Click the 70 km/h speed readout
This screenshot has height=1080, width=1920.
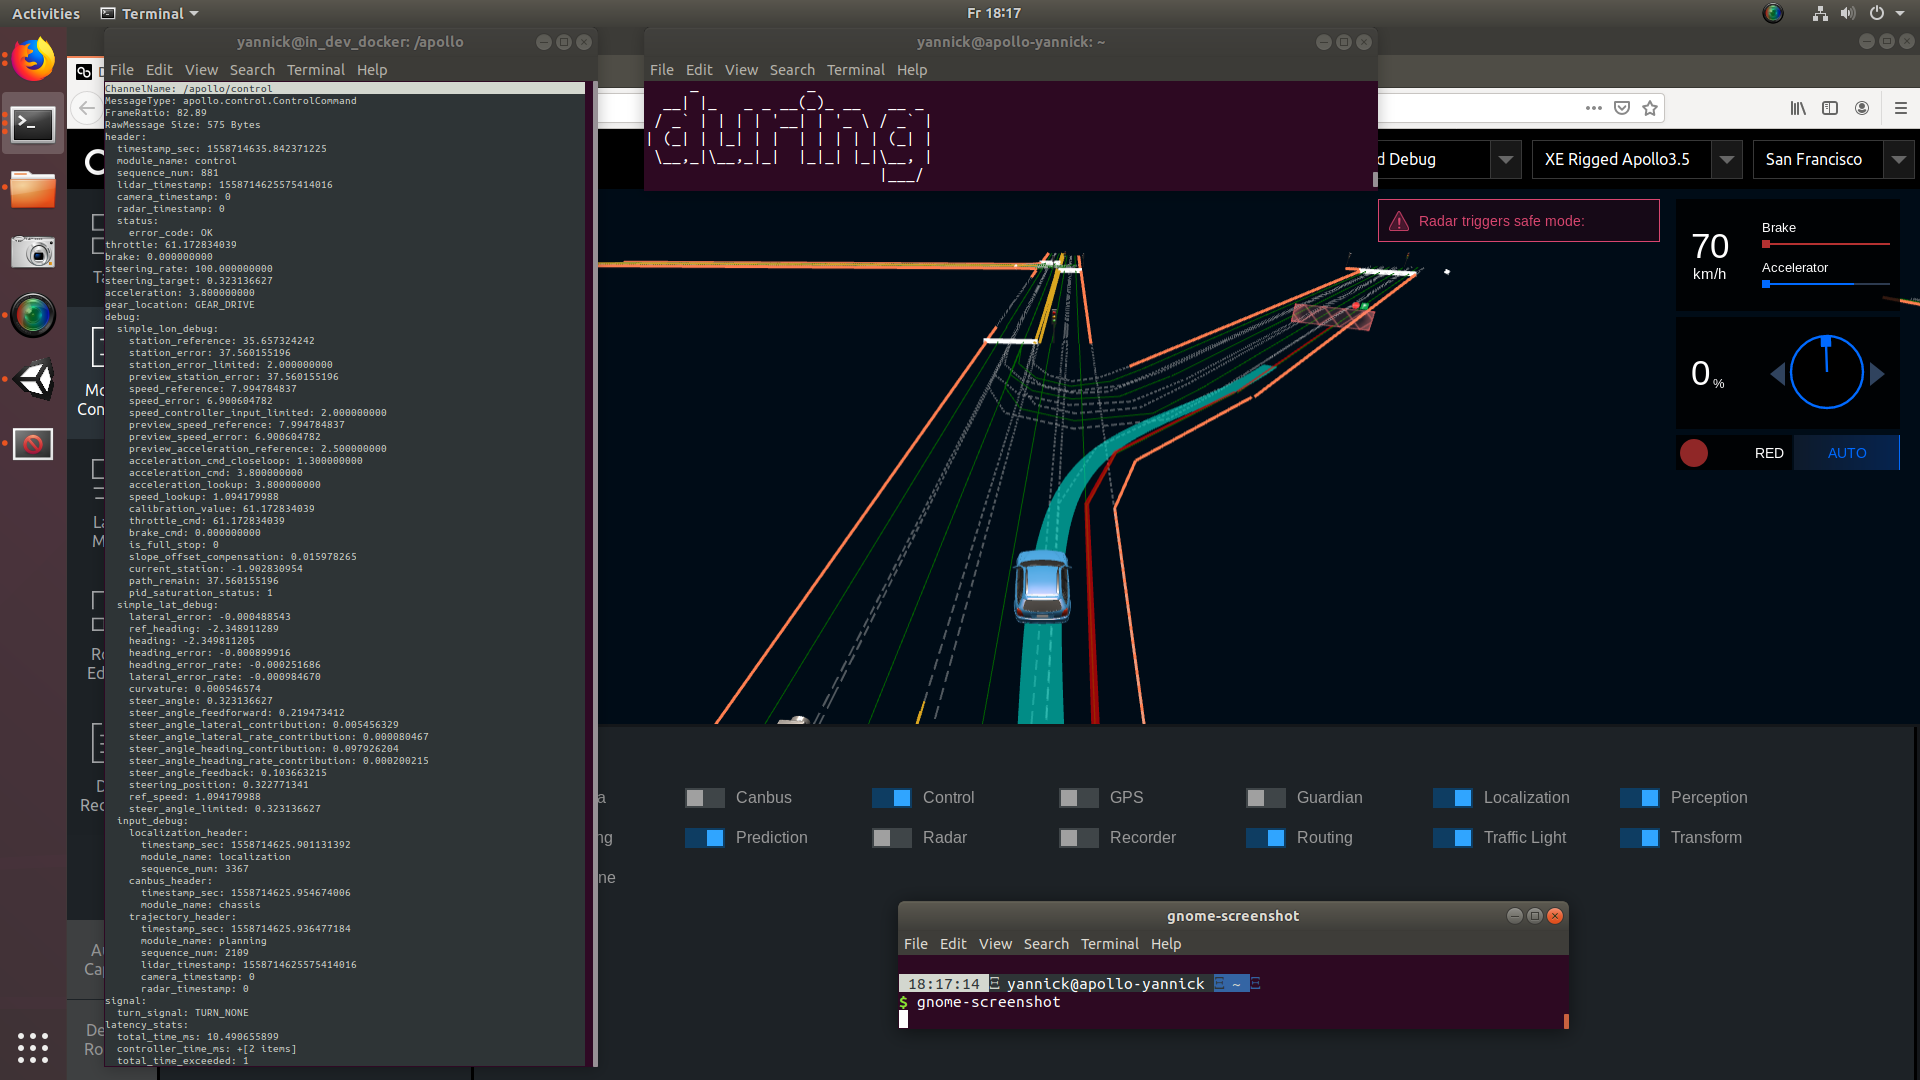point(1710,255)
